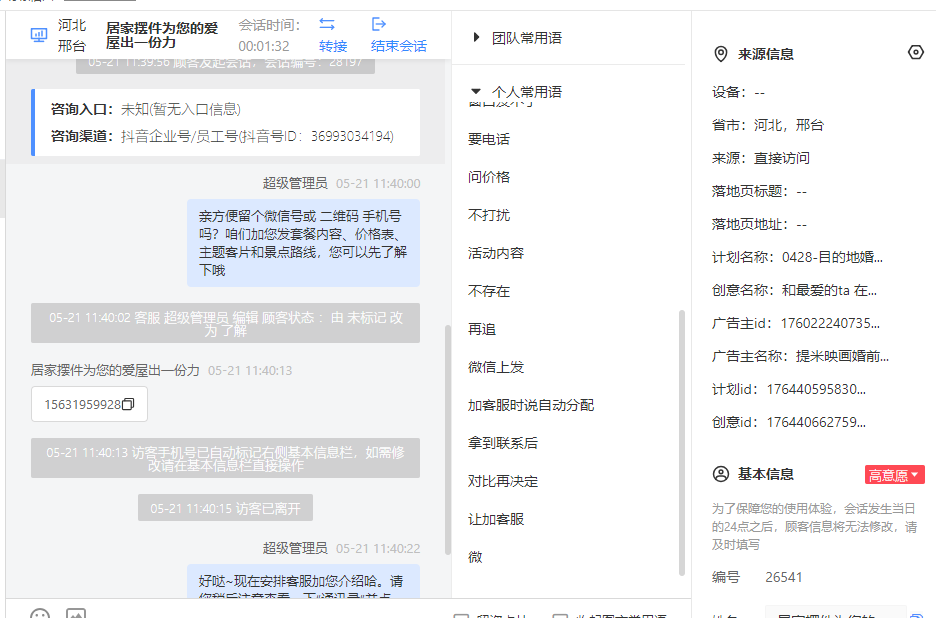
Task: Select the 活动内容 quick phrase
Action: [x=496, y=253]
